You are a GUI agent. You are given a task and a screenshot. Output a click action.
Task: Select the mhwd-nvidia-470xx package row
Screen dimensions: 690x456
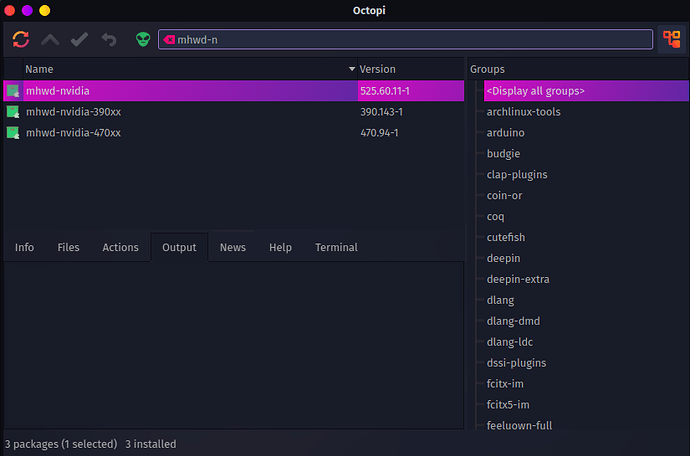click(x=234, y=132)
